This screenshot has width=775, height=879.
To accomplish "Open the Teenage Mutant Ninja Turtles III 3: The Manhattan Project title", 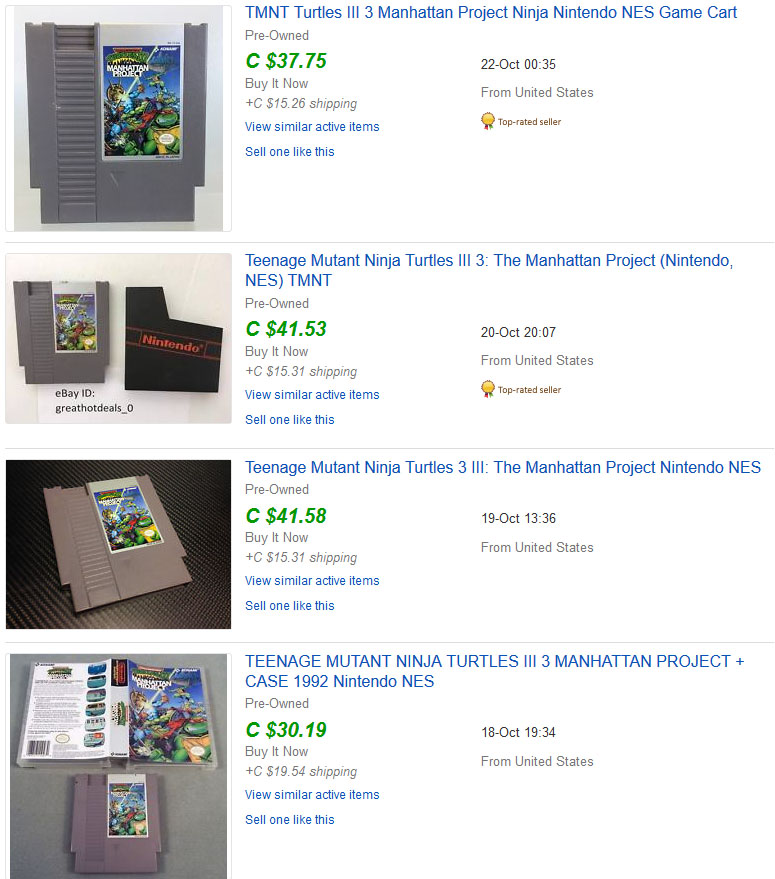I will coord(489,270).
